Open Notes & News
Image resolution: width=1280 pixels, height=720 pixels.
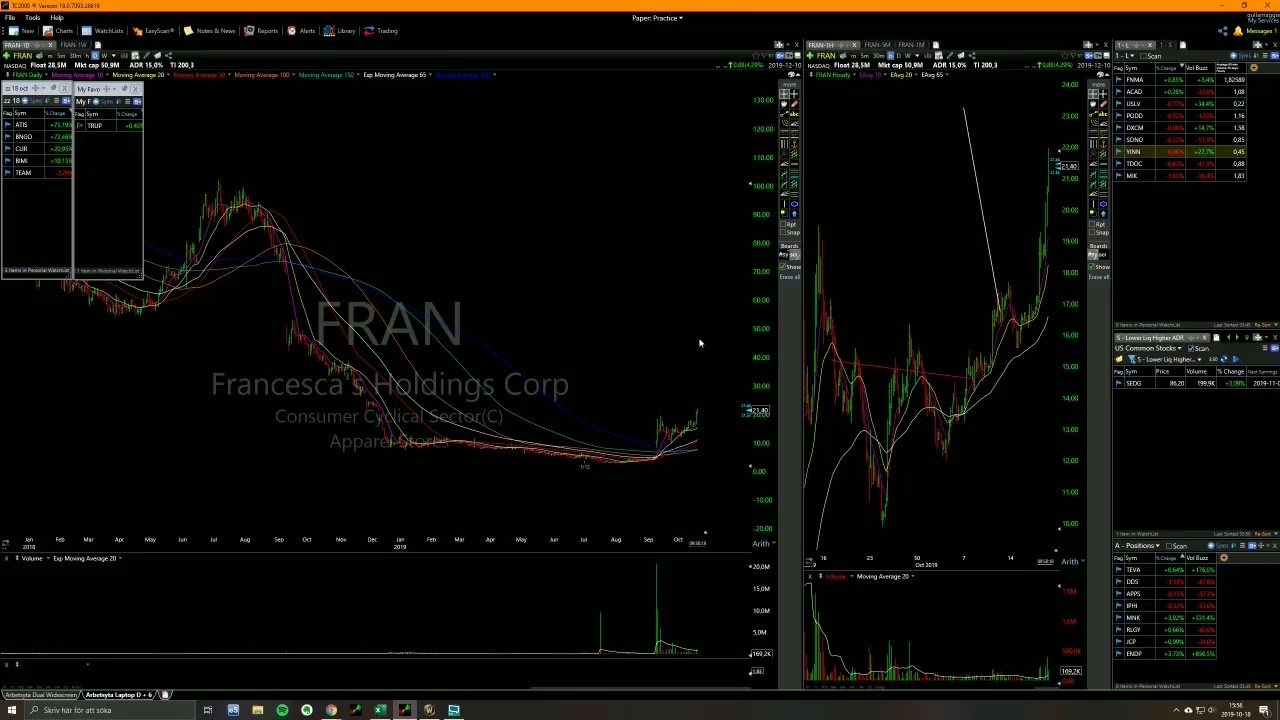pyautogui.click(x=210, y=31)
